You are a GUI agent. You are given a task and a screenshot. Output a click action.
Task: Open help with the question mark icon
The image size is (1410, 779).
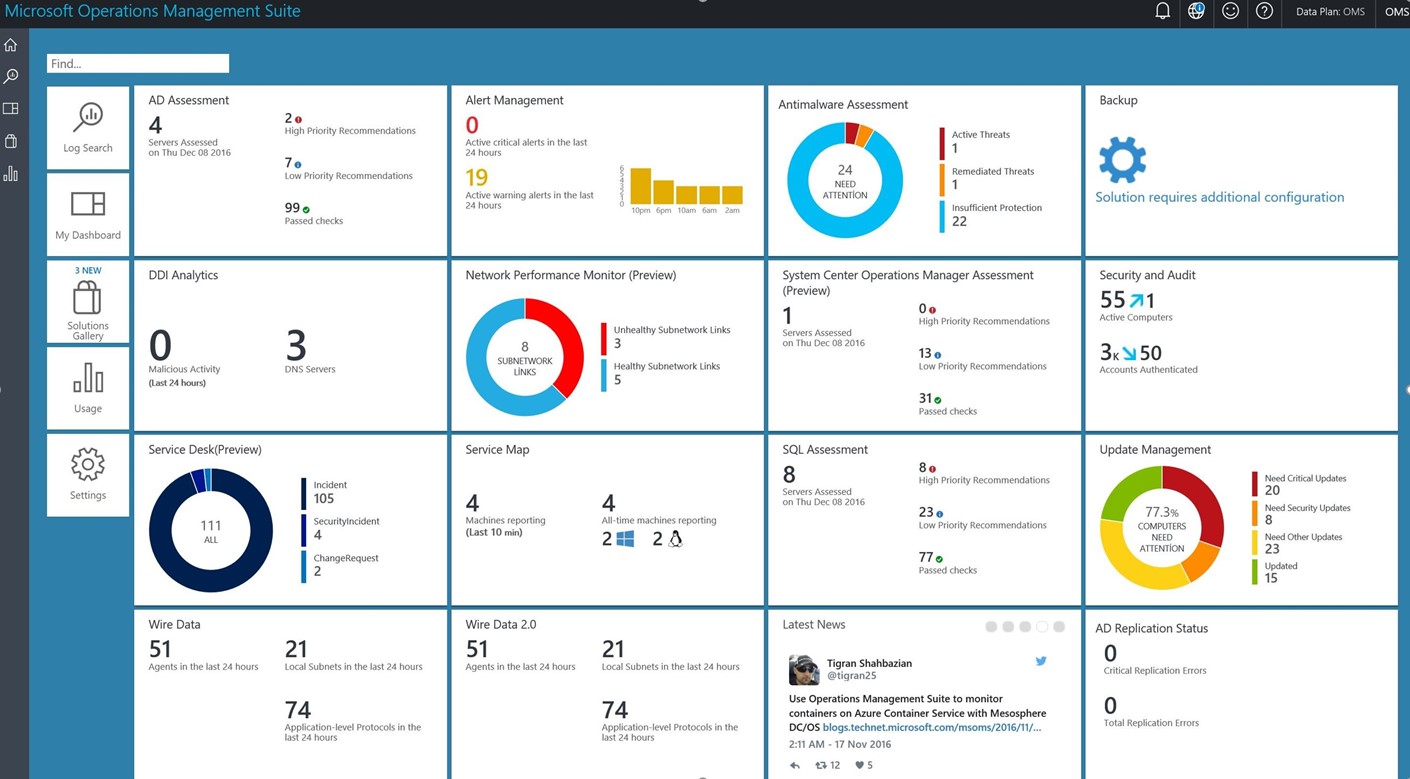pyautogui.click(x=1265, y=12)
